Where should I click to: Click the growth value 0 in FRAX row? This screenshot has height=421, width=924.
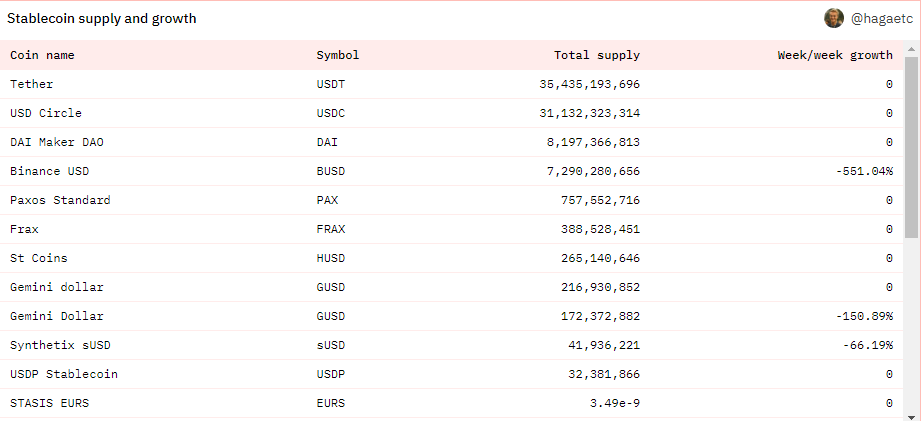click(889, 229)
